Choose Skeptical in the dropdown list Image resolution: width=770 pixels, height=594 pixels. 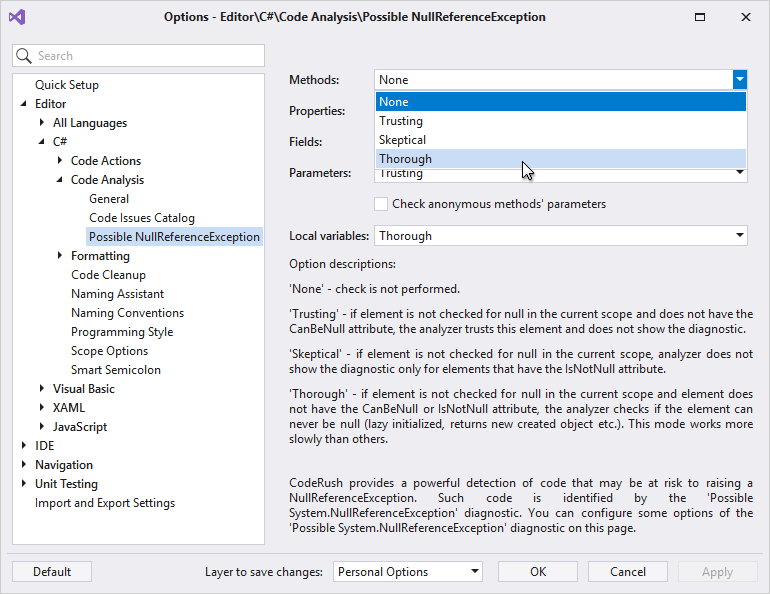pos(402,140)
